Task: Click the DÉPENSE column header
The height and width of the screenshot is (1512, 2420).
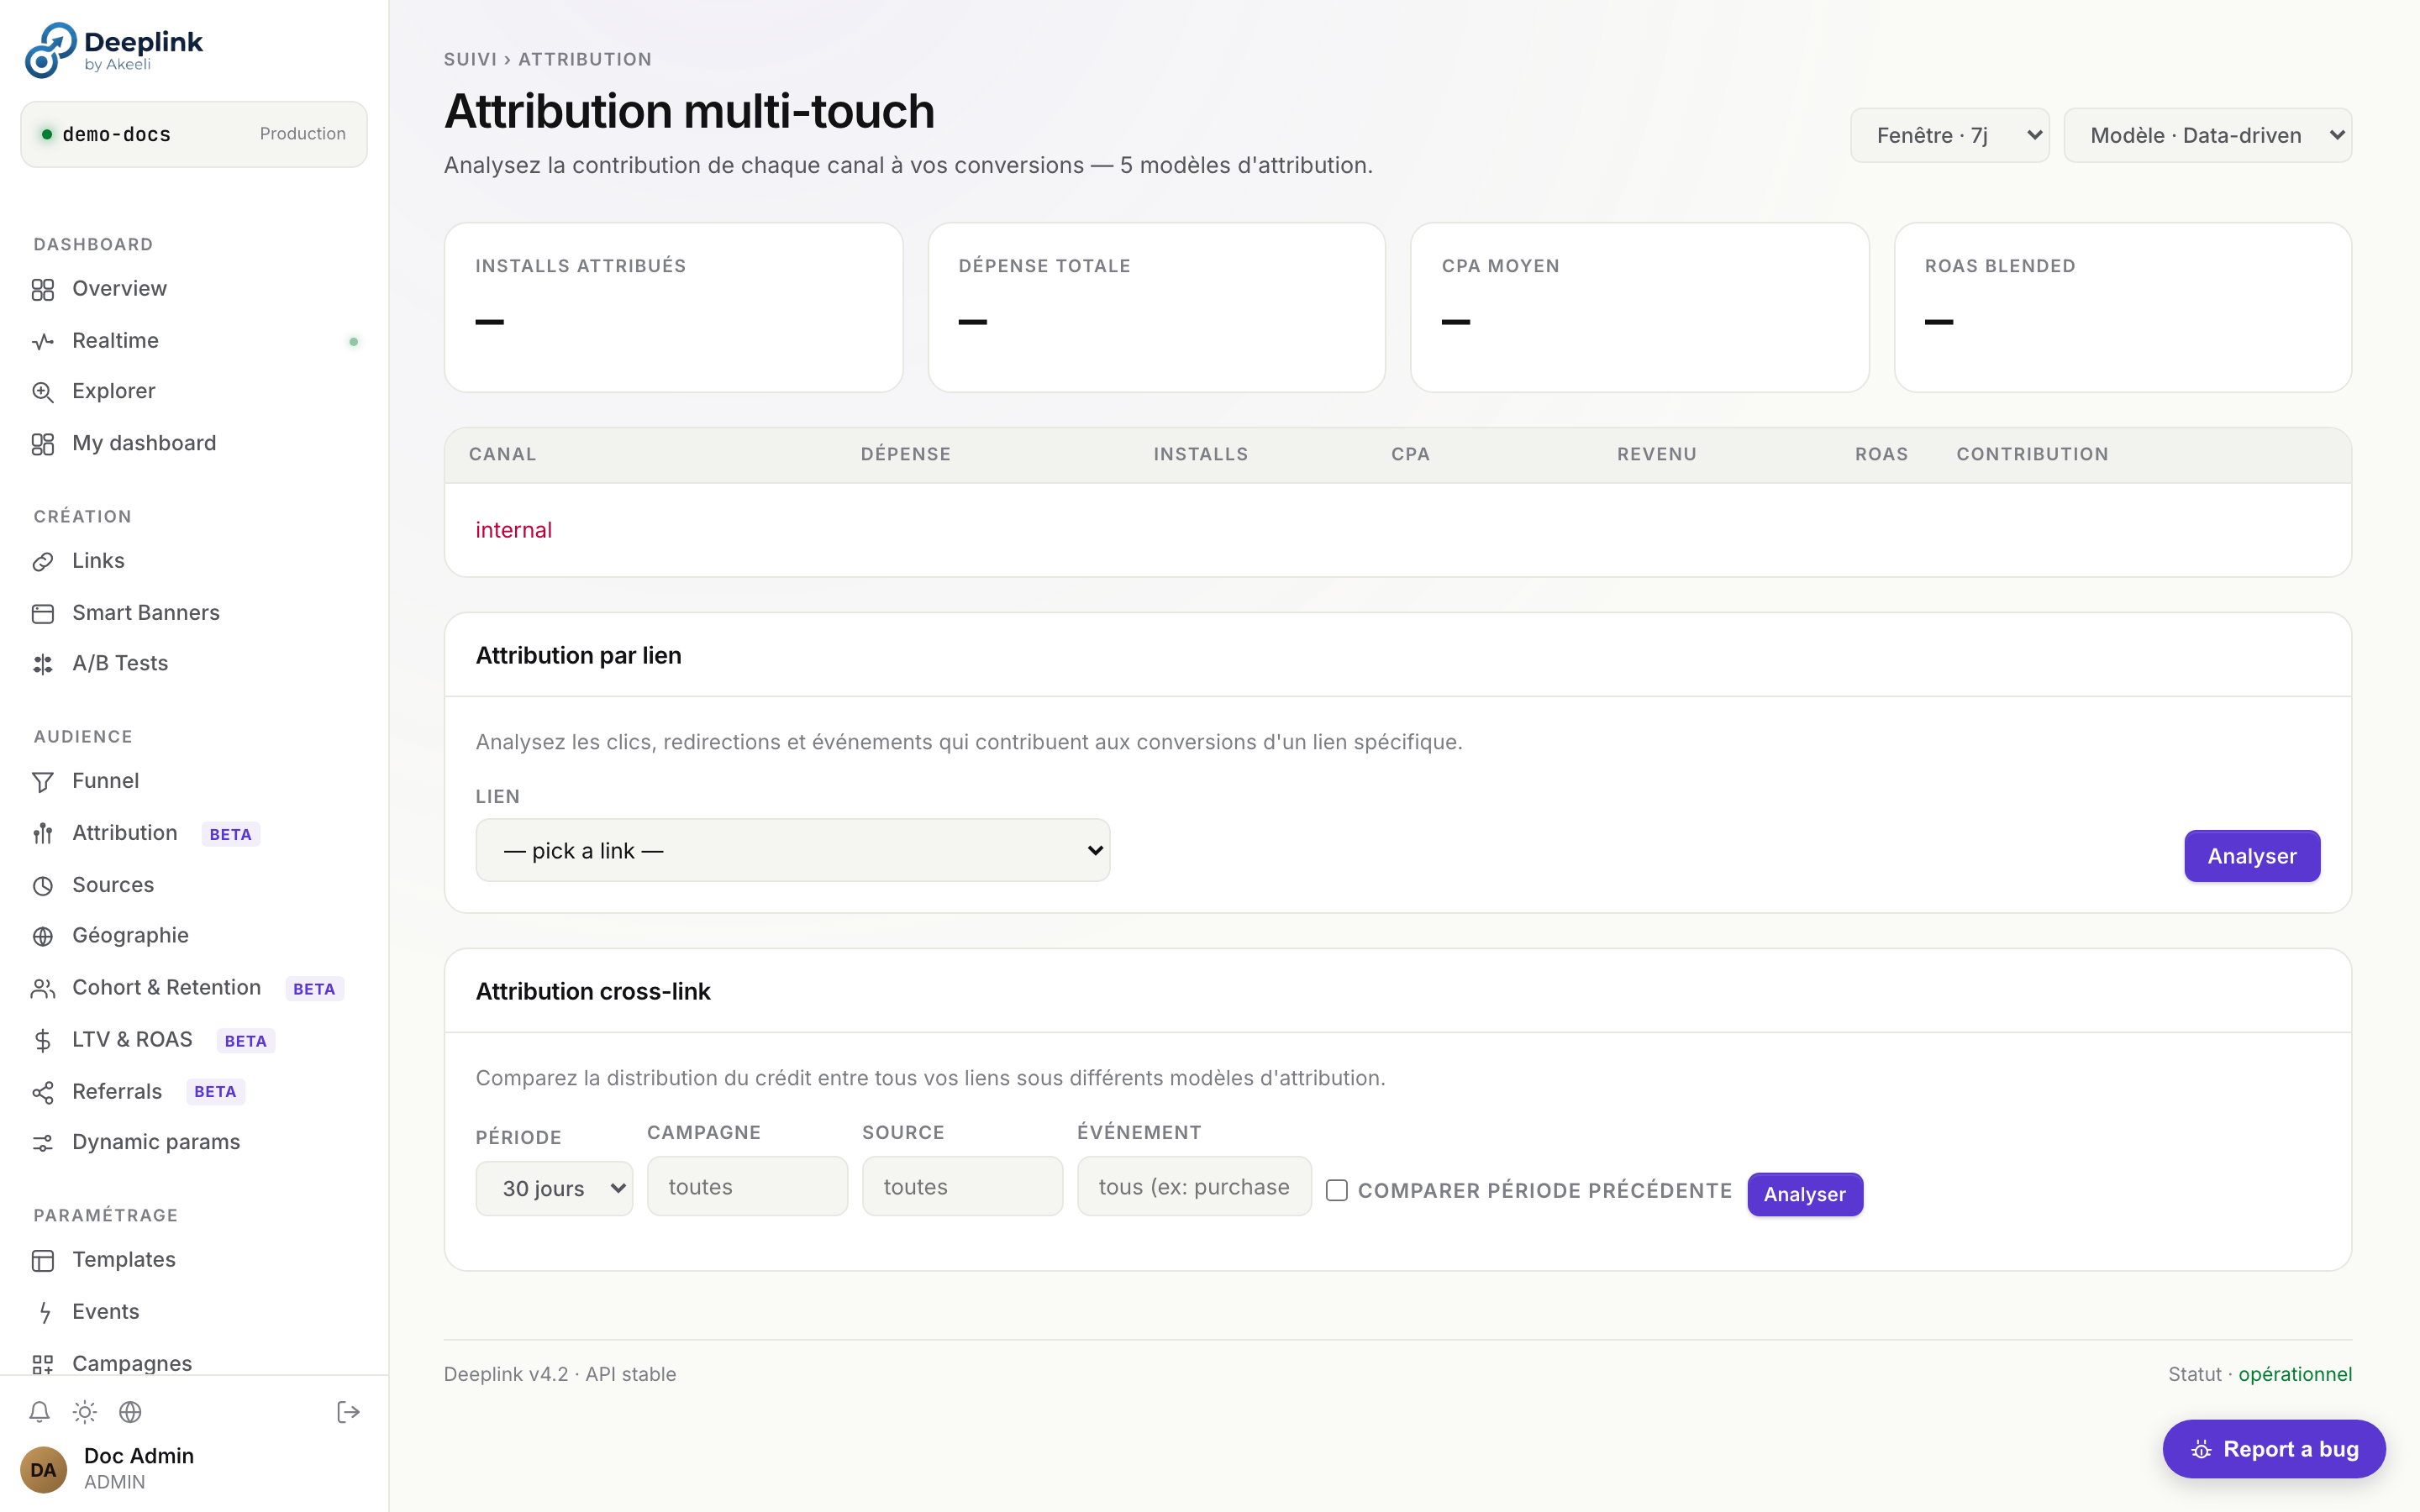Action: point(906,455)
